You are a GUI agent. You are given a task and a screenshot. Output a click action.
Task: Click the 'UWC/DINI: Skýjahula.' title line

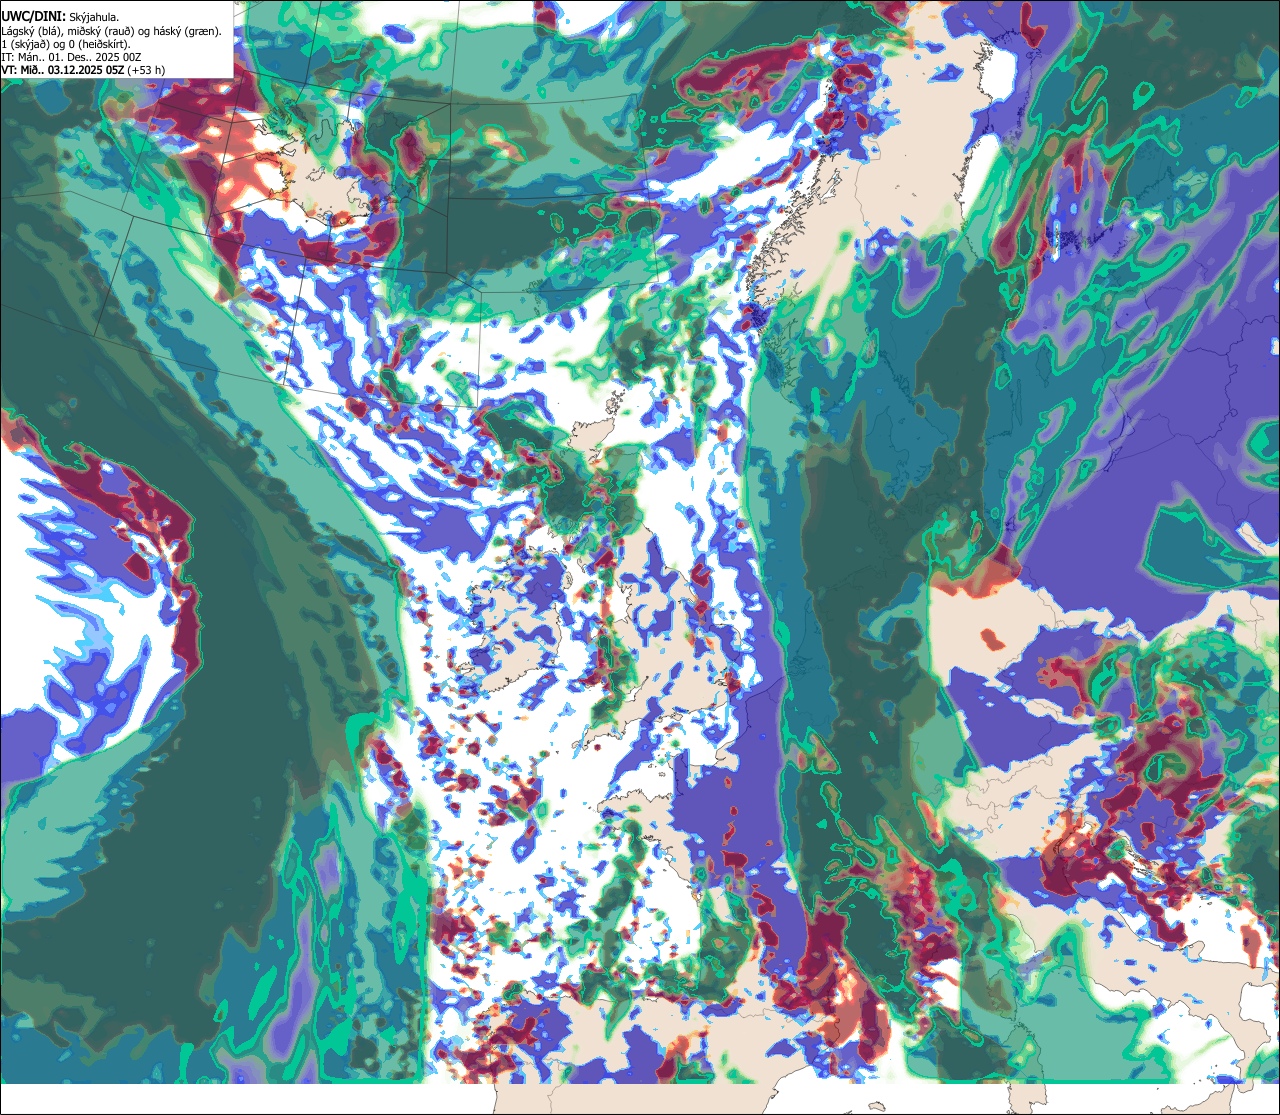(x=61, y=16)
